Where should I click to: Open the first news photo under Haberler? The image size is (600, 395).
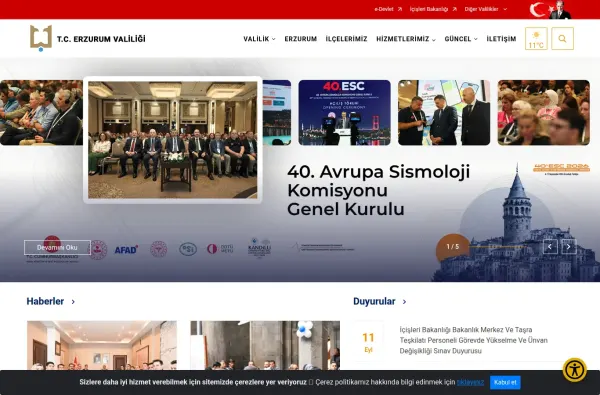[x=102, y=345]
